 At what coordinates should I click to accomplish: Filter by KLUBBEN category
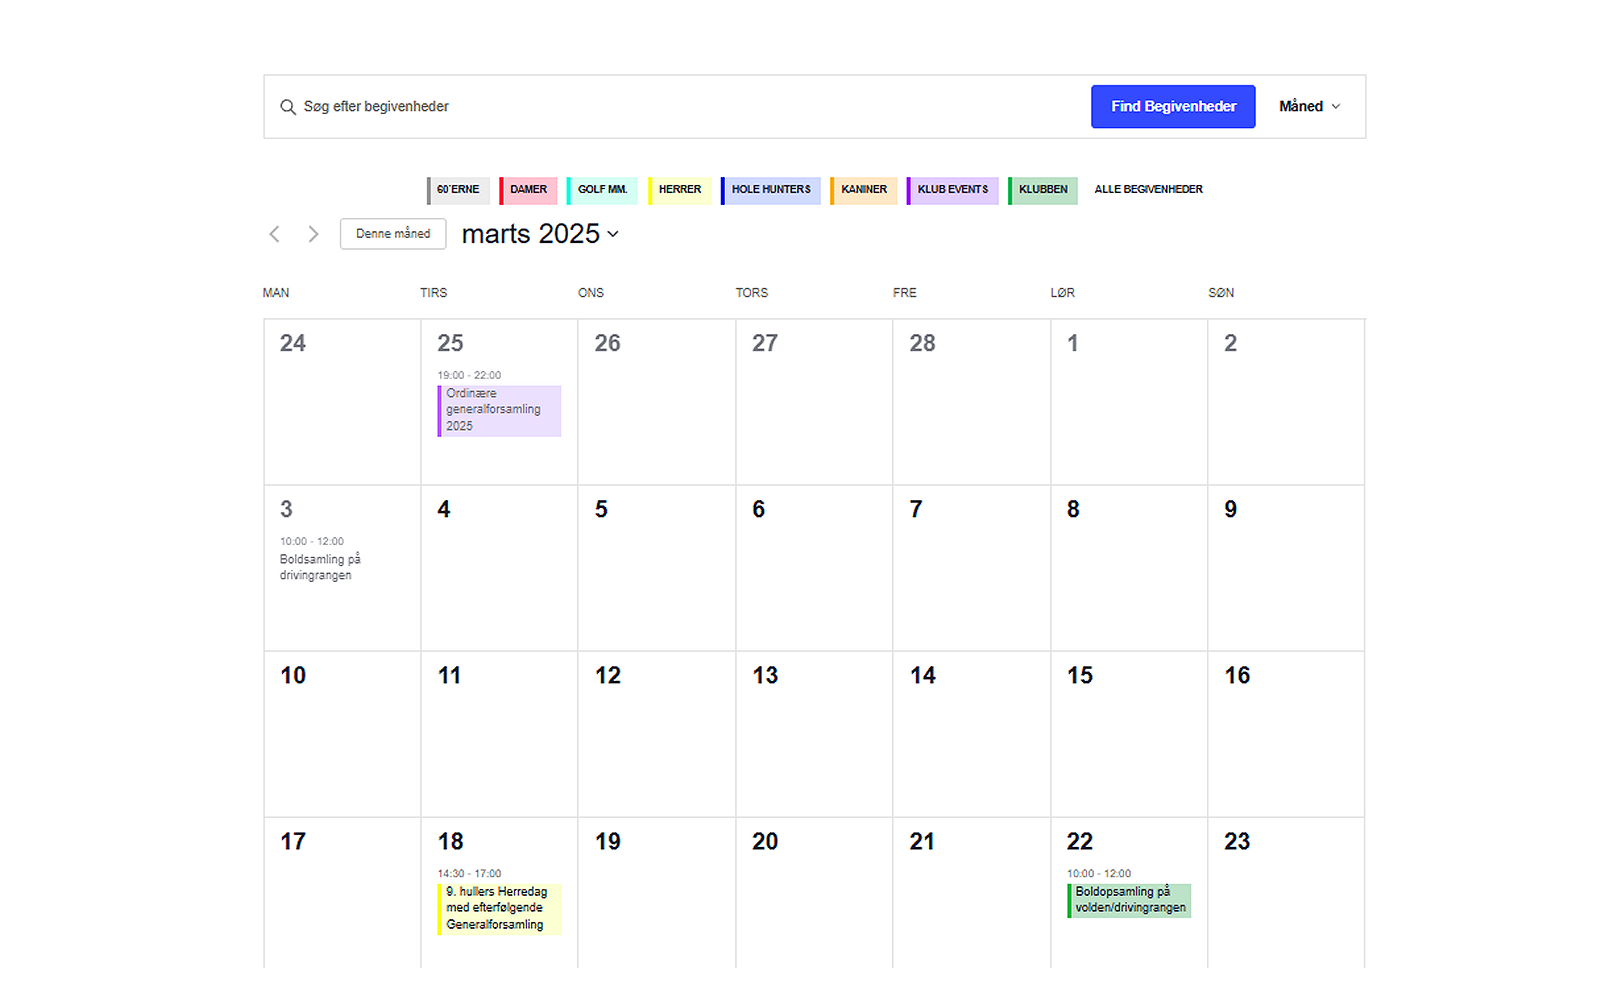point(1043,190)
